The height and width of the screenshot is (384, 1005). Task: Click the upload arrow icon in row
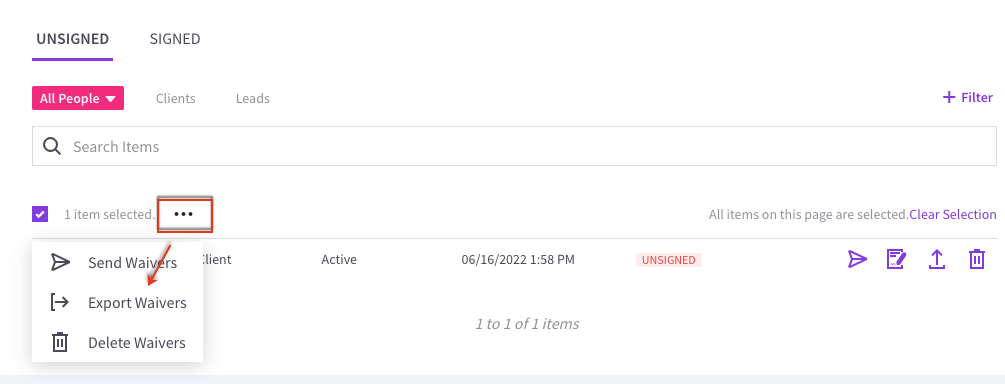coord(936,260)
